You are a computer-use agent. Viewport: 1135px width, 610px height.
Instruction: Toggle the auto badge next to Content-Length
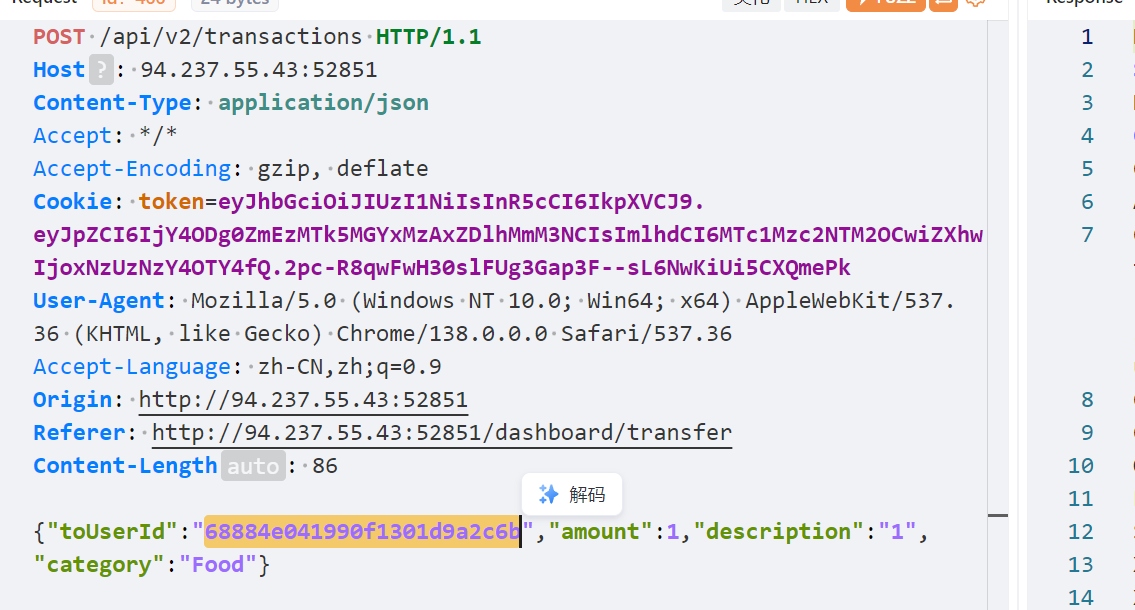click(253, 466)
